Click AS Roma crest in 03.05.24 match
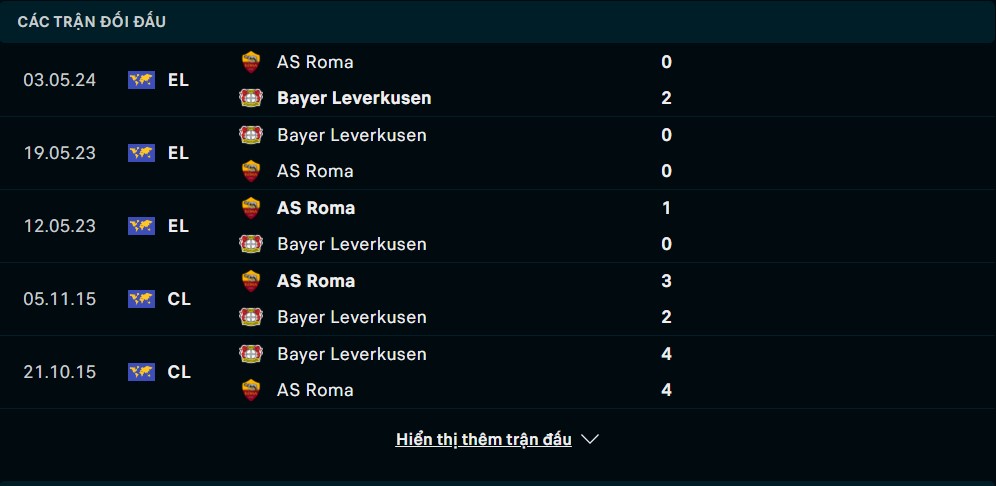Image resolution: width=996 pixels, height=486 pixels. pyautogui.click(x=251, y=62)
